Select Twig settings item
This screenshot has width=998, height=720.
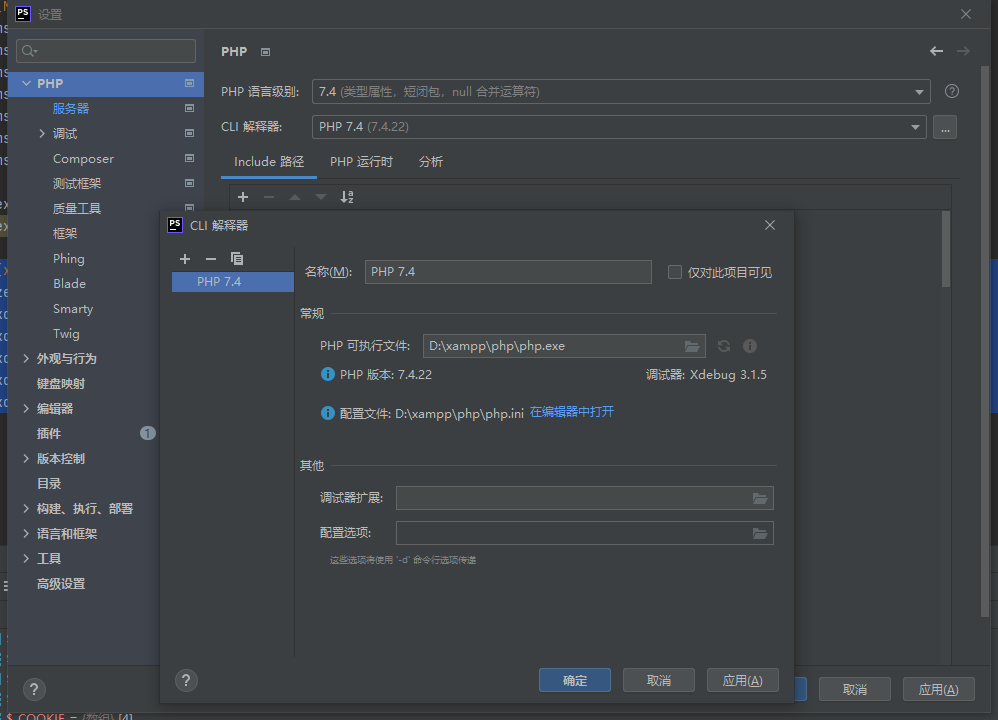click(66, 334)
